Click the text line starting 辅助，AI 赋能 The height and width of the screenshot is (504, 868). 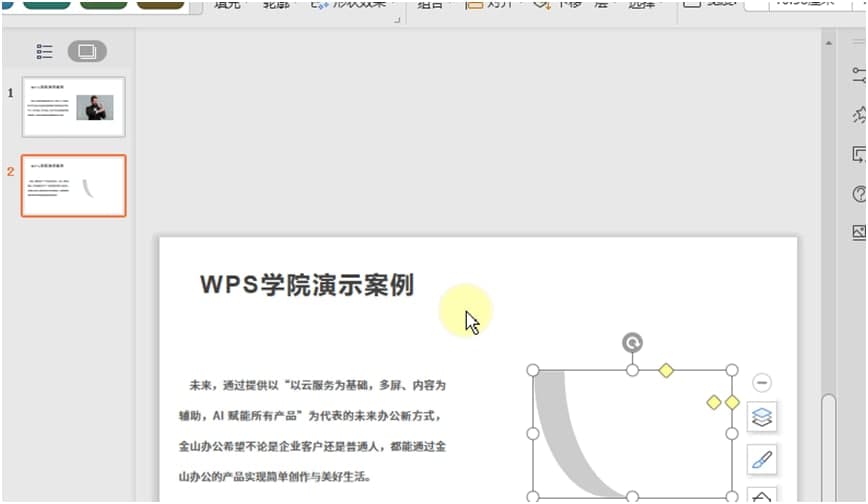click(x=309, y=415)
